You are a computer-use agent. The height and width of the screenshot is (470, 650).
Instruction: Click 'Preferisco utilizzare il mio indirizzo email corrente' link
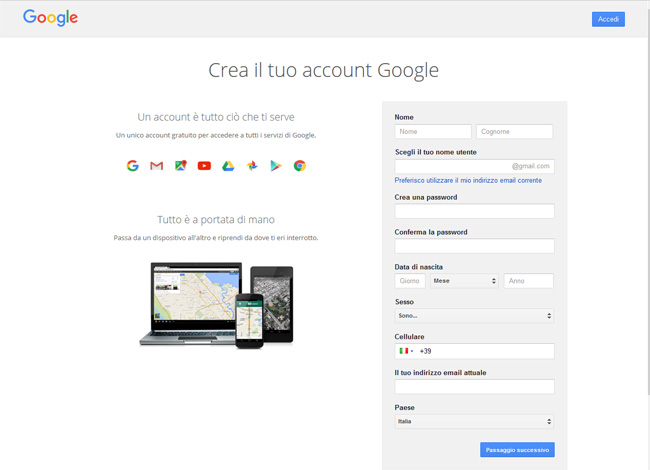468,180
